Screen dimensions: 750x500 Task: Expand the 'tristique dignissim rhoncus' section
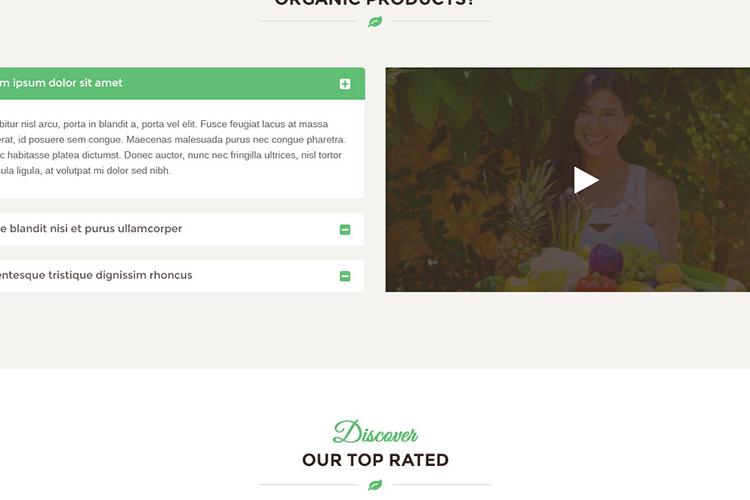[96, 275]
